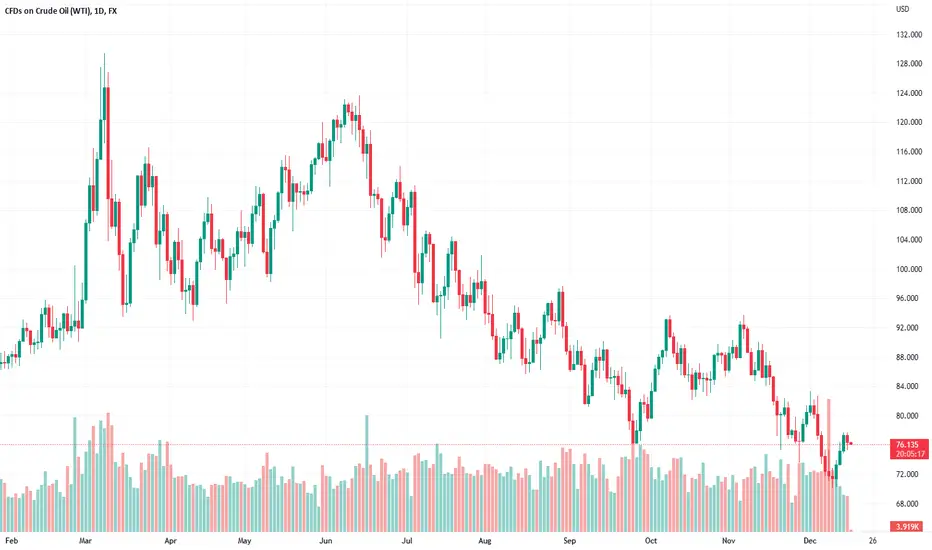Click the Mar label on the time axis
The height and width of the screenshot is (550, 932).
point(86,540)
